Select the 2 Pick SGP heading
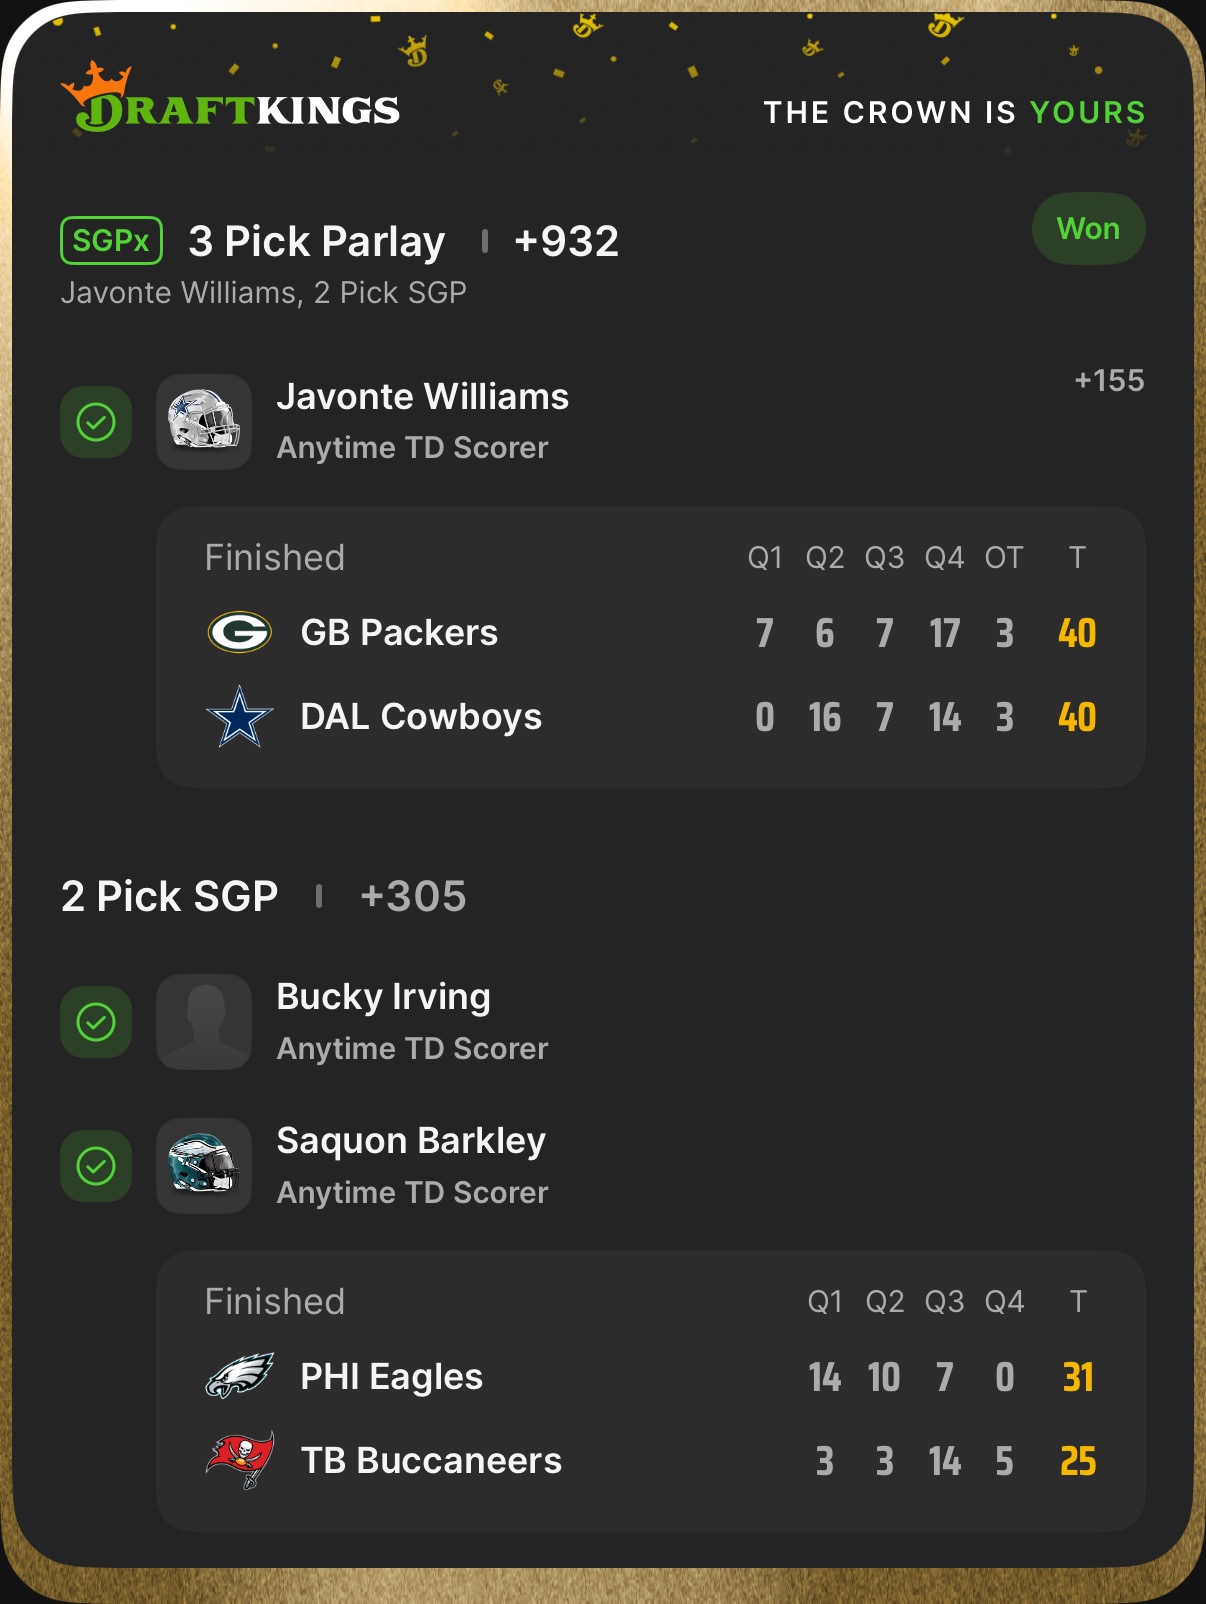 click(170, 896)
